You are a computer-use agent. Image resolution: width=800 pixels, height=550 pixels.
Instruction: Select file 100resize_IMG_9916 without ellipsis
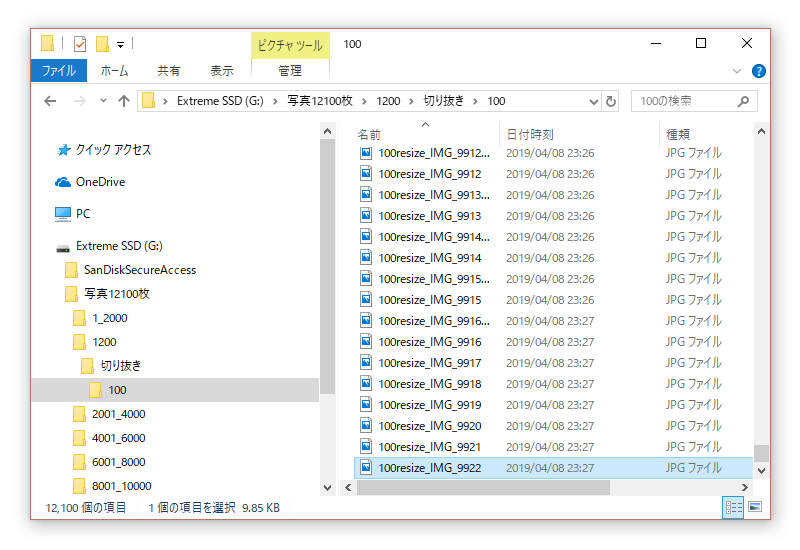[430, 342]
